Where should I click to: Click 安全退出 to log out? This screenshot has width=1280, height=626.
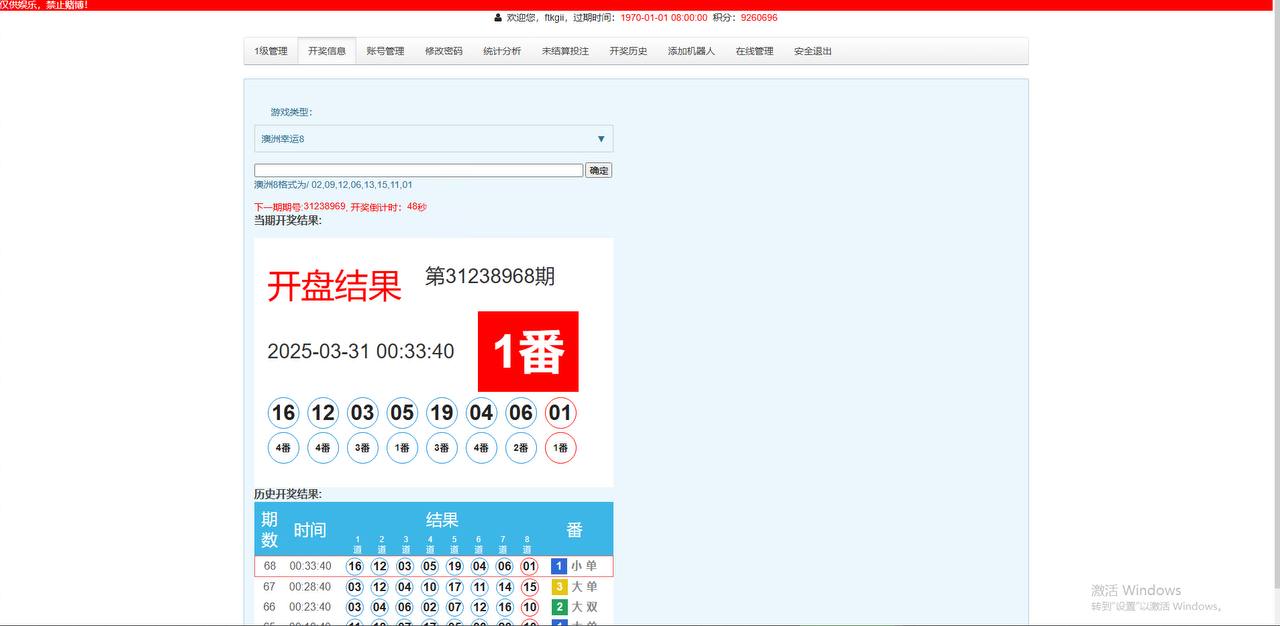click(813, 51)
